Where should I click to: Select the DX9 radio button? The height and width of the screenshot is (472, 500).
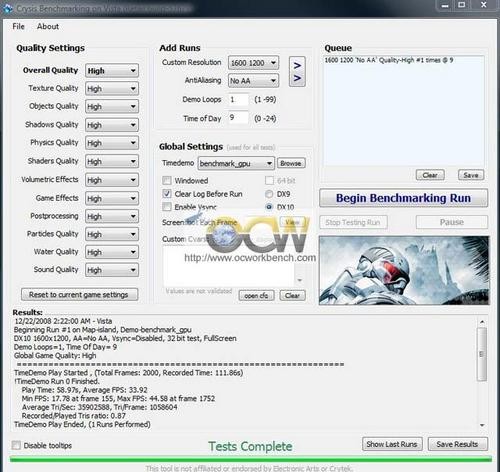pos(269,194)
